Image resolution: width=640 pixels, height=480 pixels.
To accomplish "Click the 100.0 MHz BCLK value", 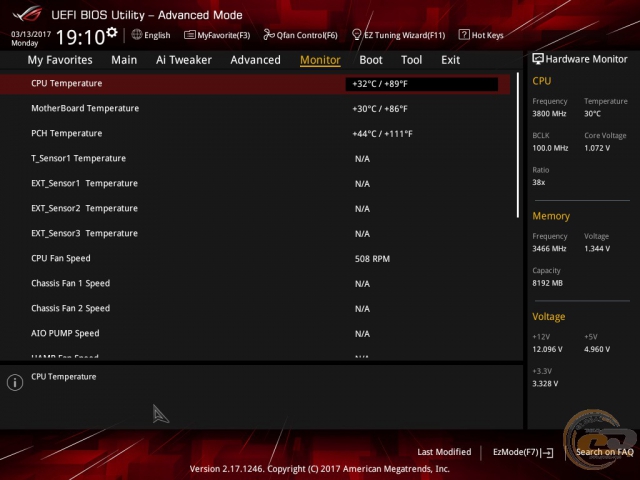I will click(550, 148).
